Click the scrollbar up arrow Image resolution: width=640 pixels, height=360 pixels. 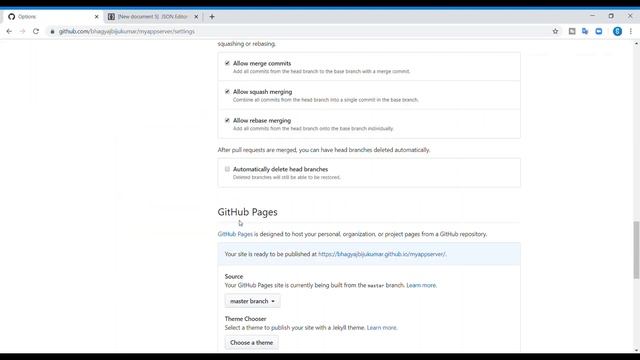[x=636, y=43]
